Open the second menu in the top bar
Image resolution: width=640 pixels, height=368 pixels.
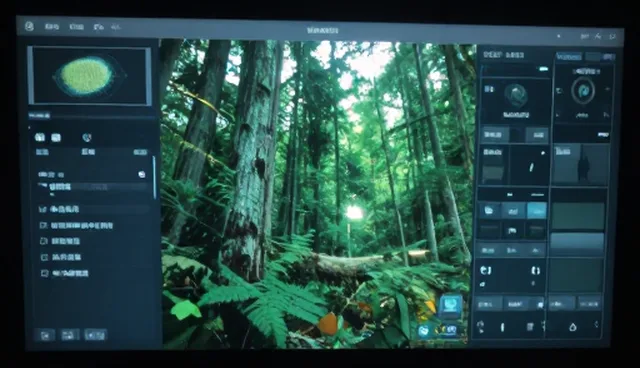point(76,27)
